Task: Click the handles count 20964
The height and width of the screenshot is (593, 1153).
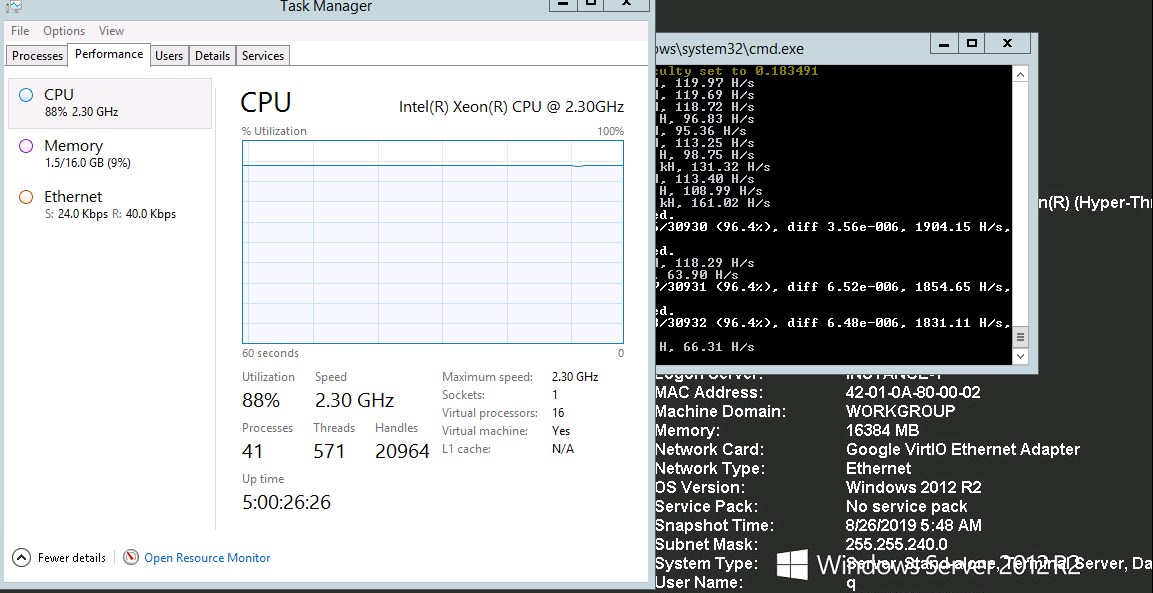Action: (x=402, y=451)
